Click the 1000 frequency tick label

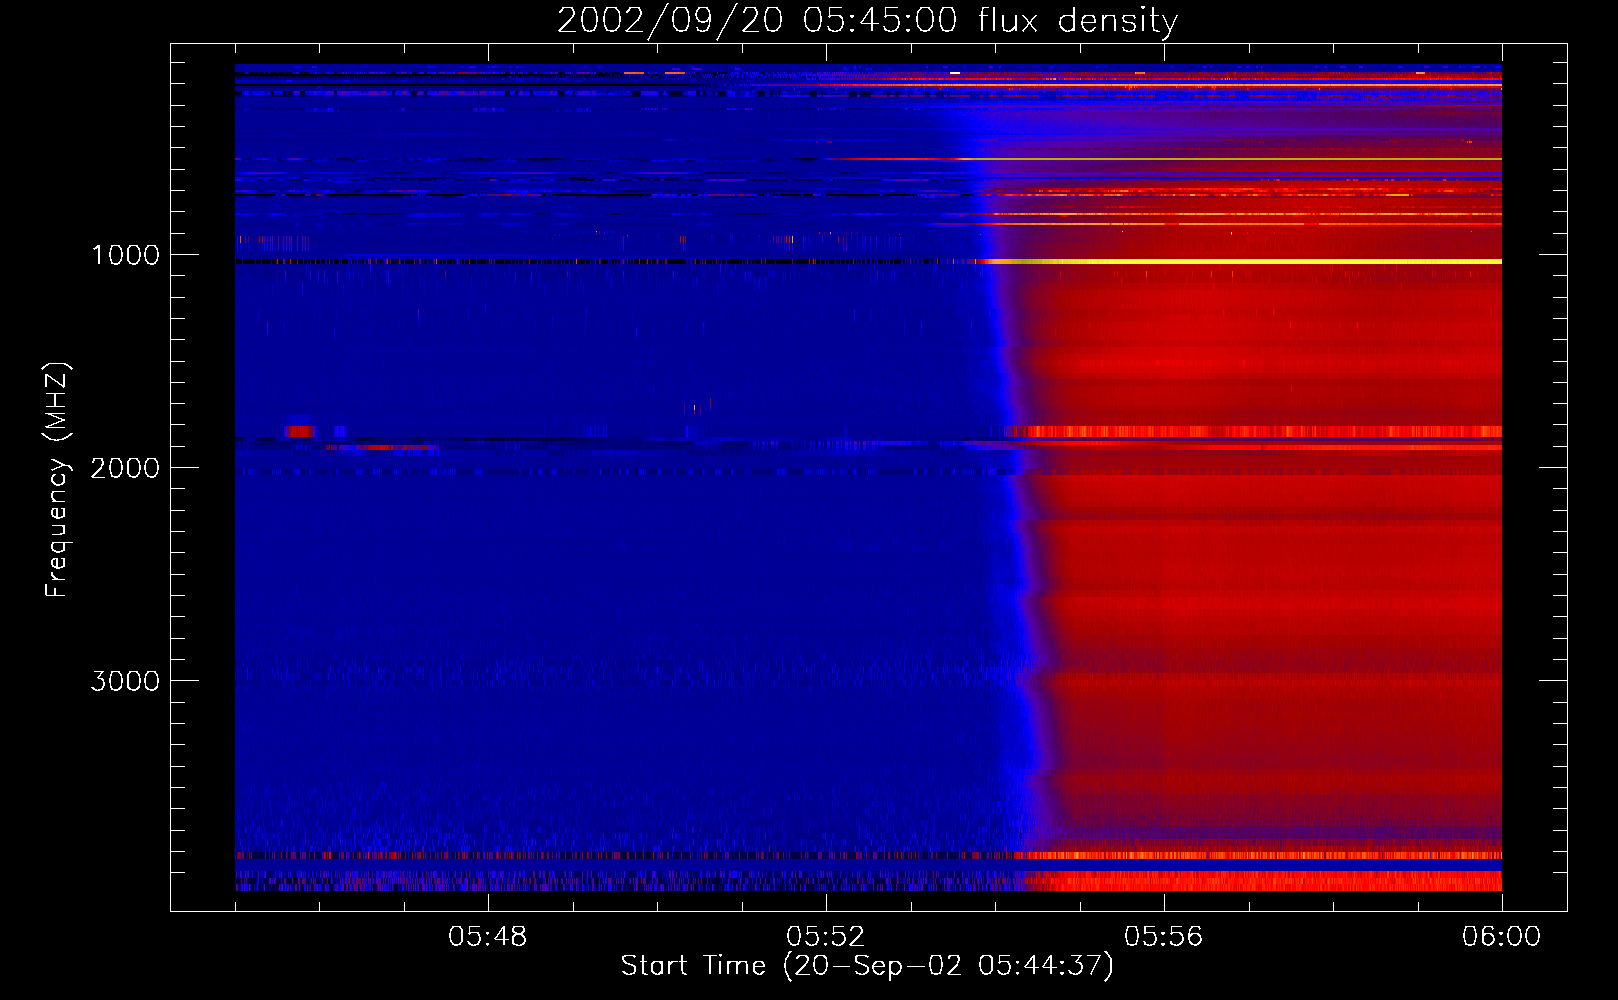(125, 255)
